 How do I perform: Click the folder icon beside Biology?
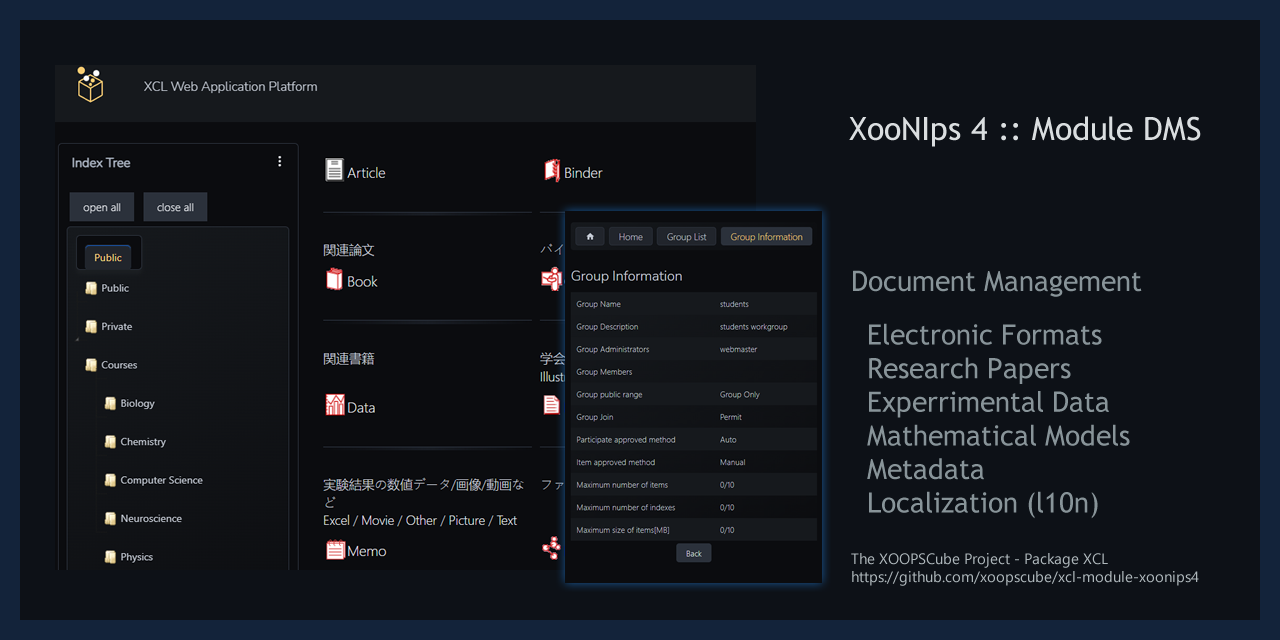tap(110, 403)
